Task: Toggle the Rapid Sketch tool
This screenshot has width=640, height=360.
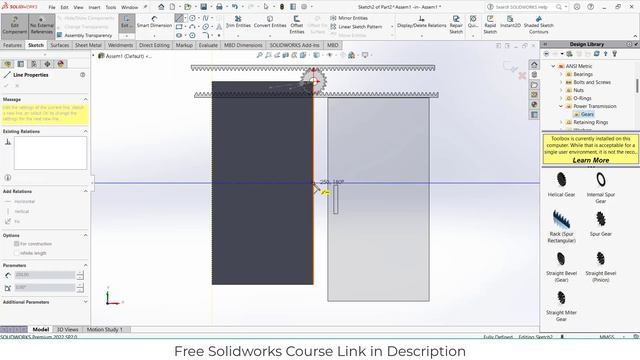Action: pos(490,25)
